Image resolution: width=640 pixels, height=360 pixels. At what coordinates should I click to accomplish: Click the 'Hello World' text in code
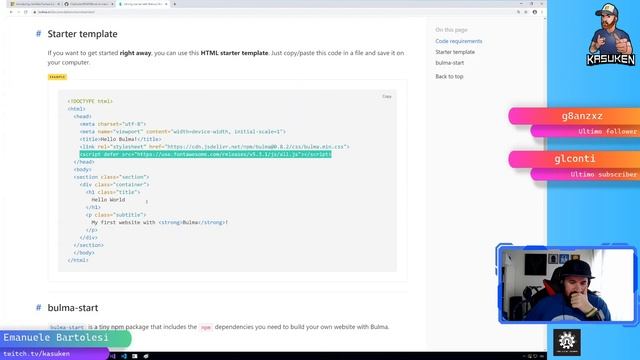108,200
